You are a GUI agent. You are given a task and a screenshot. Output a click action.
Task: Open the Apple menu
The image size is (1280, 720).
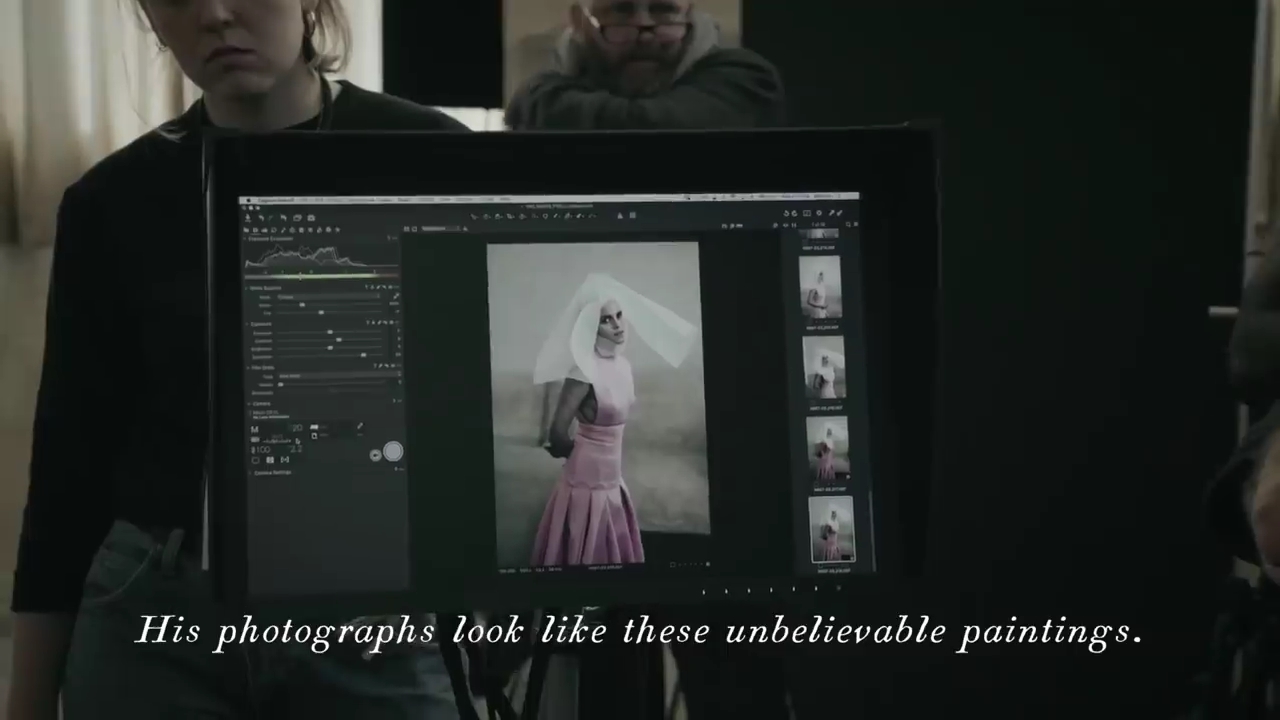pyautogui.click(x=246, y=202)
